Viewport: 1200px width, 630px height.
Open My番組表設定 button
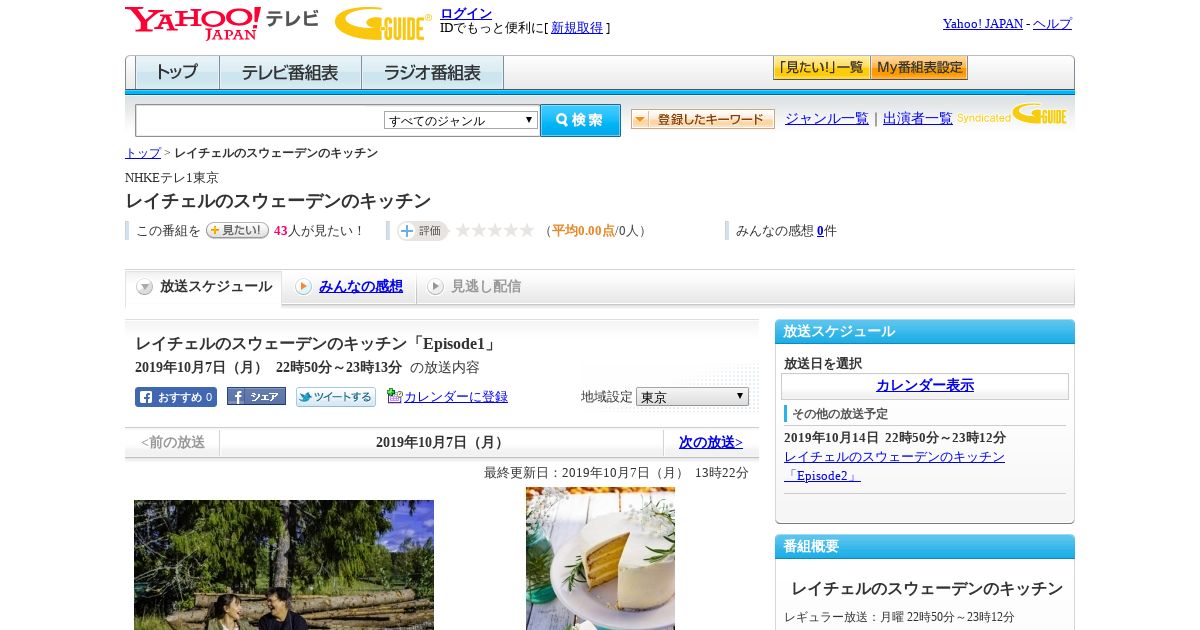tap(919, 68)
